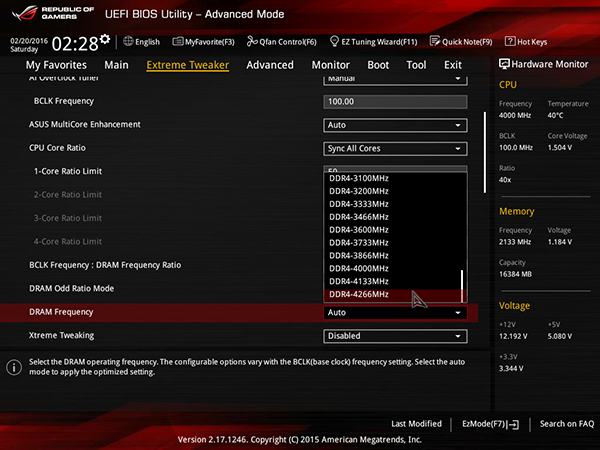Click the English language button

pos(142,42)
